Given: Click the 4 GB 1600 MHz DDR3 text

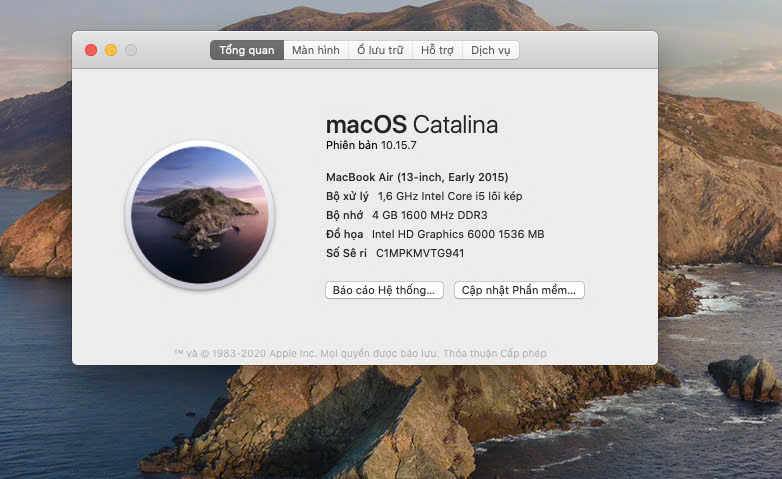Looking at the screenshot, I should click(x=429, y=215).
